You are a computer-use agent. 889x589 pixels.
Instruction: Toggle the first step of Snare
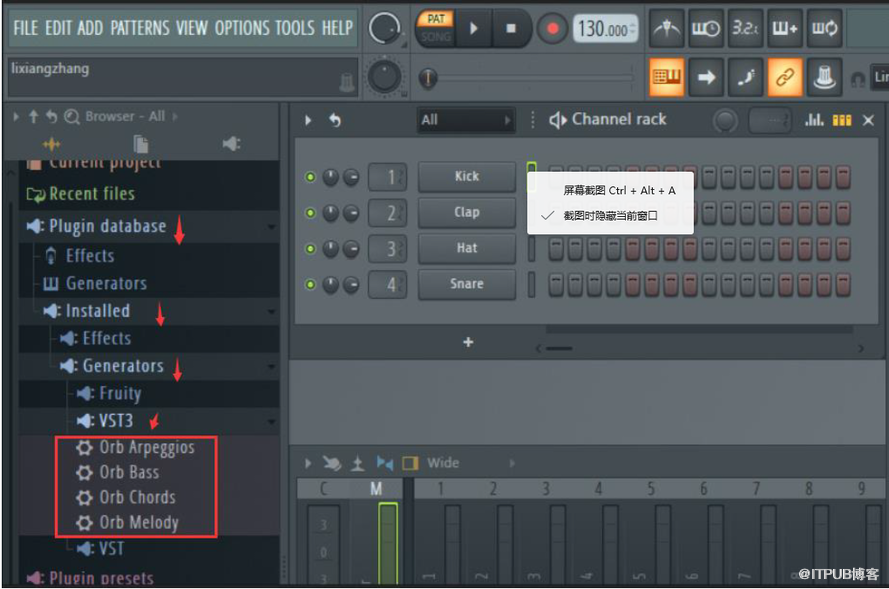(x=556, y=284)
